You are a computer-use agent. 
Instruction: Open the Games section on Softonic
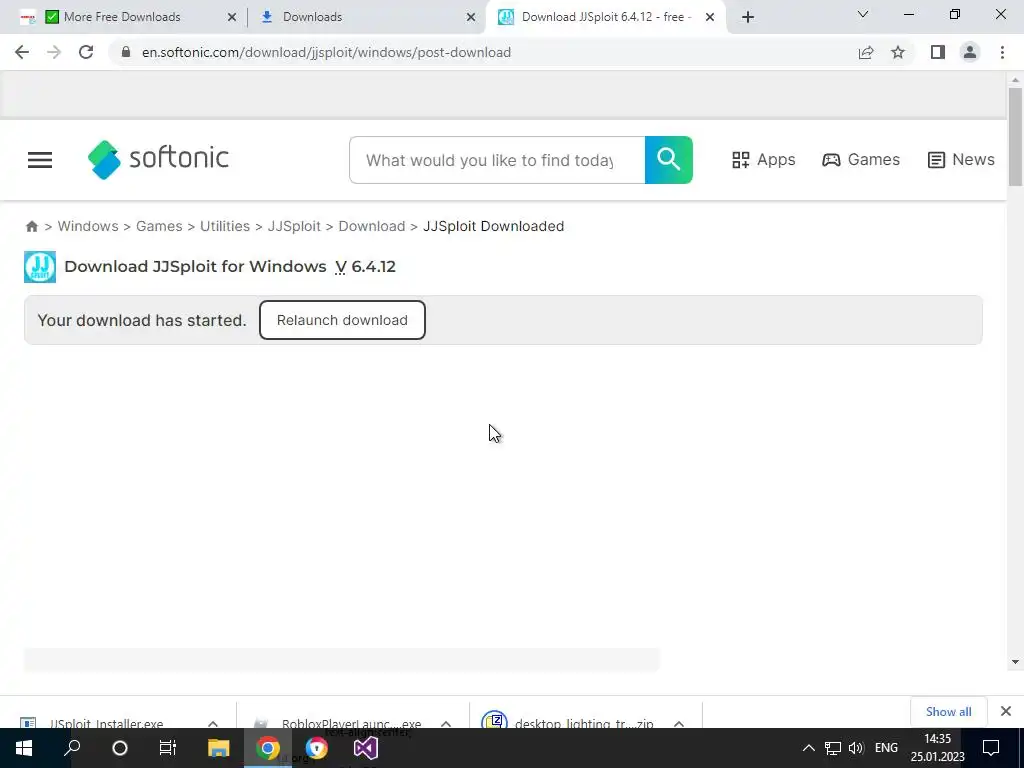[861, 160]
